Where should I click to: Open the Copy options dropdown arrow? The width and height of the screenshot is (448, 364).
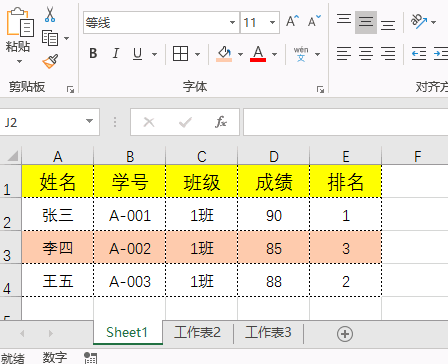coord(66,38)
